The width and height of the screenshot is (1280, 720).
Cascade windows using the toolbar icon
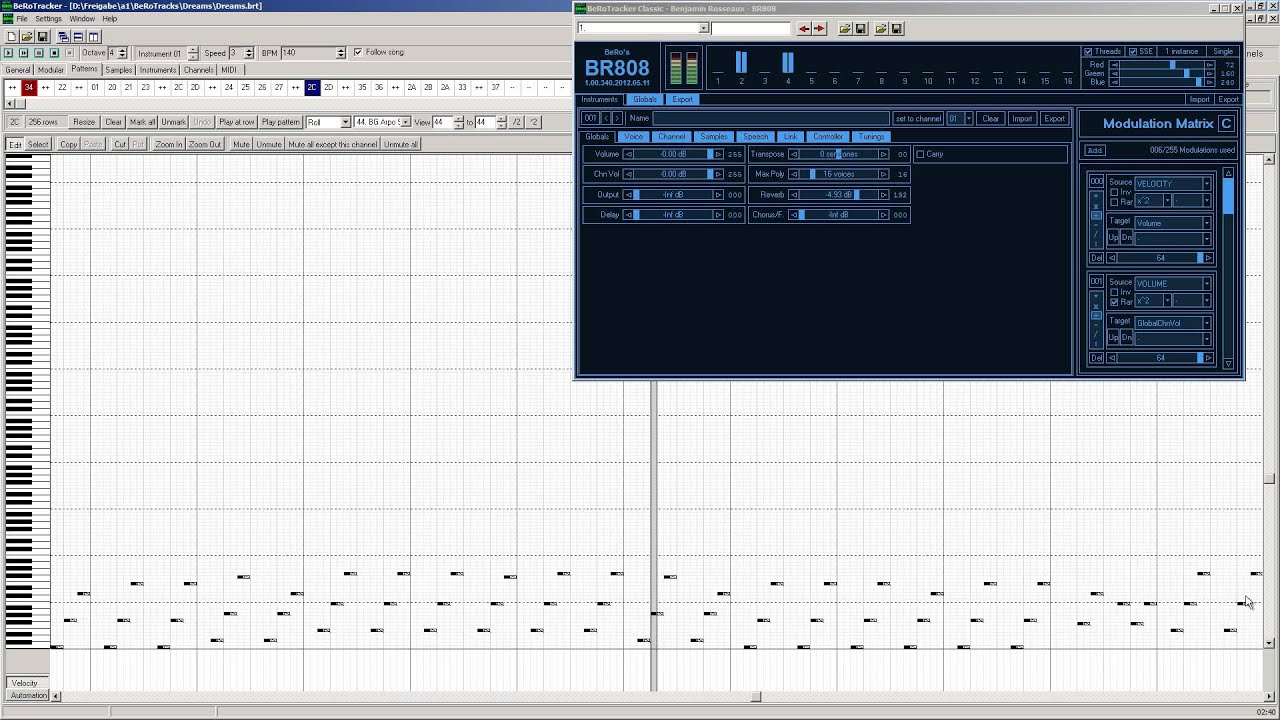pos(63,37)
